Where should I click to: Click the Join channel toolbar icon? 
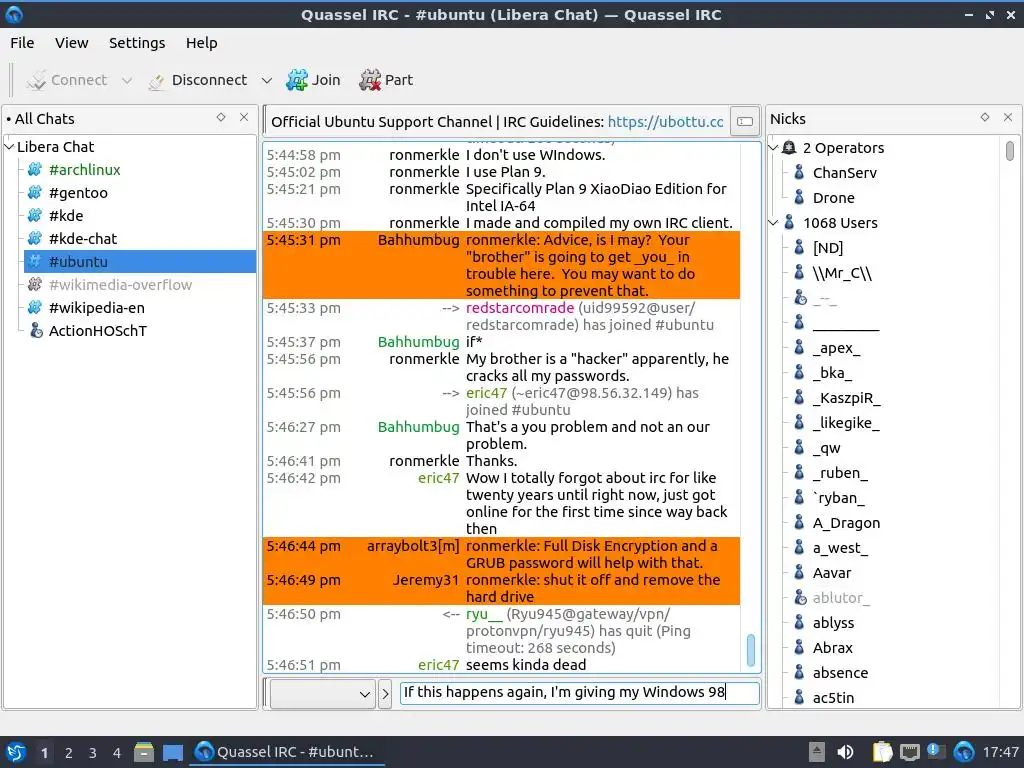pyautogui.click(x=297, y=80)
